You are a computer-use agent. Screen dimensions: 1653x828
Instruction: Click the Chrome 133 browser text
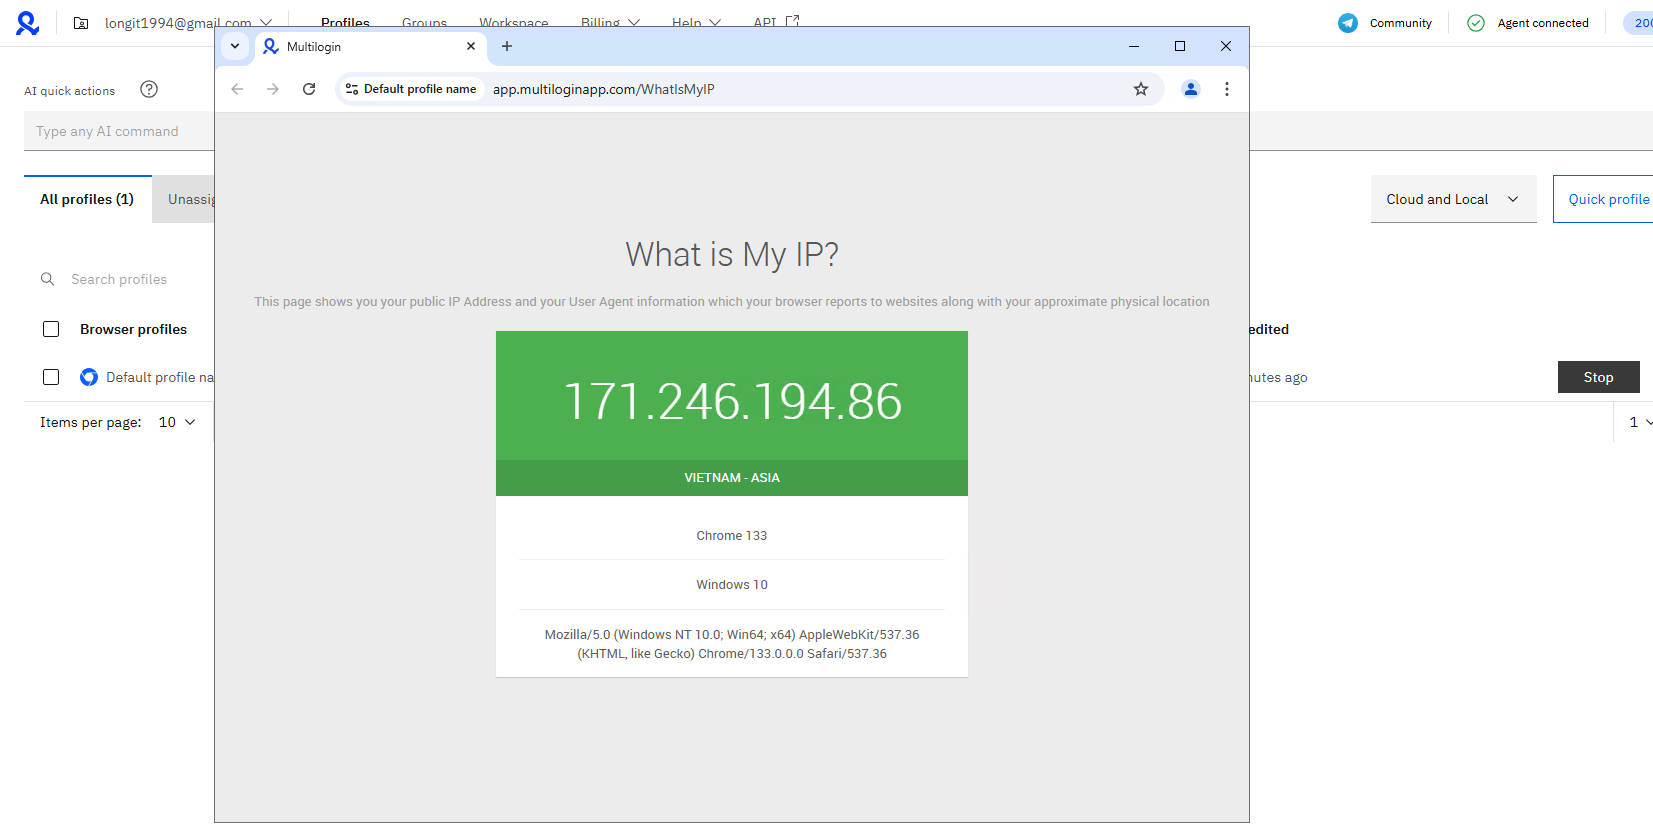click(x=732, y=536)
